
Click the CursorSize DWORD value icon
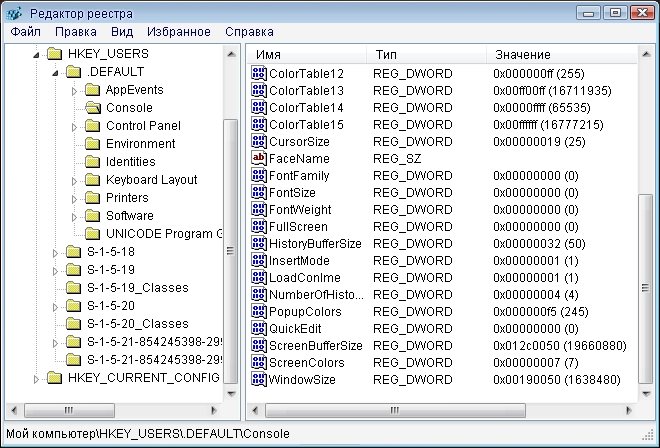coord(259,140)
